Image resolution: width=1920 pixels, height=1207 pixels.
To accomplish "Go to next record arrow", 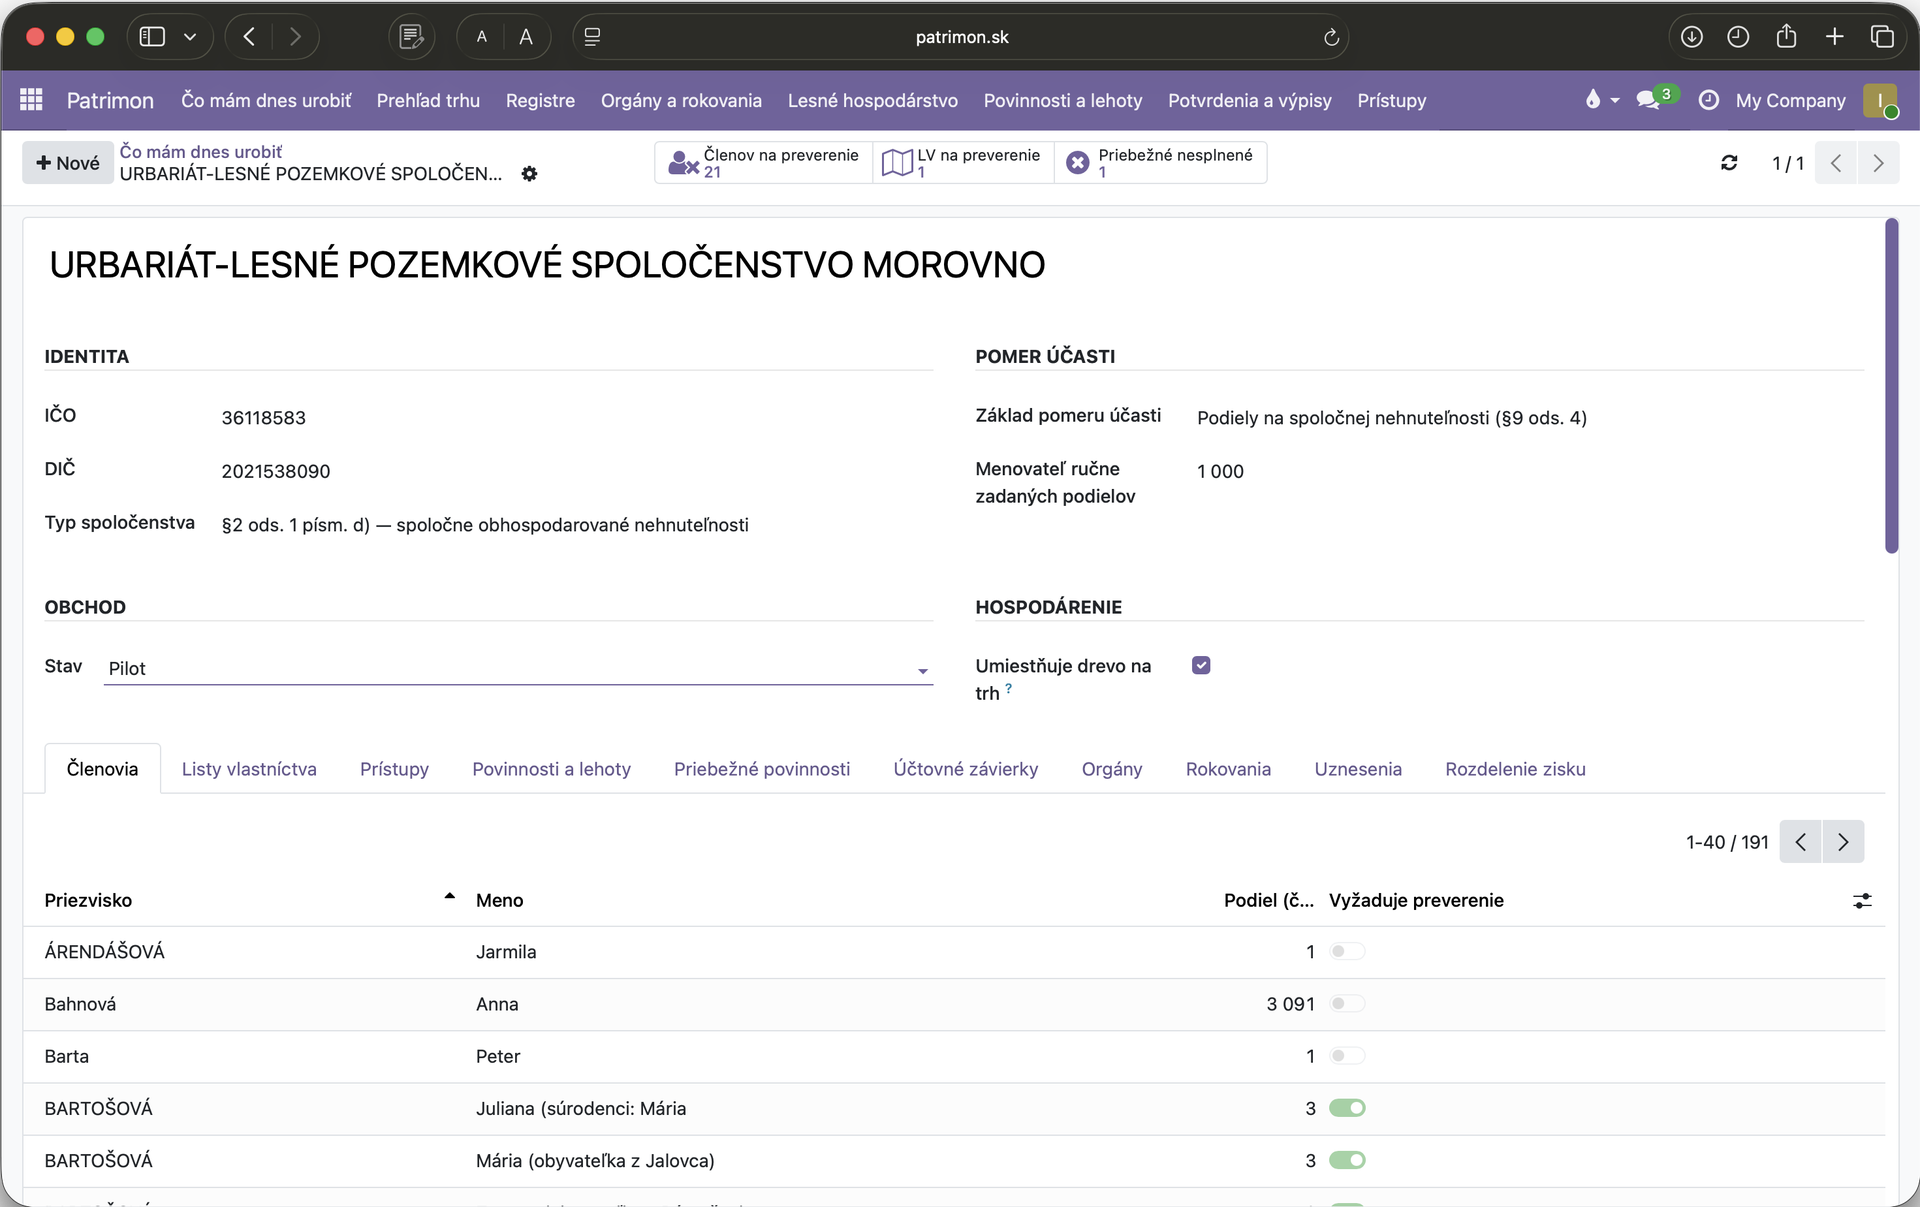I will click(x=1878, y=163).
